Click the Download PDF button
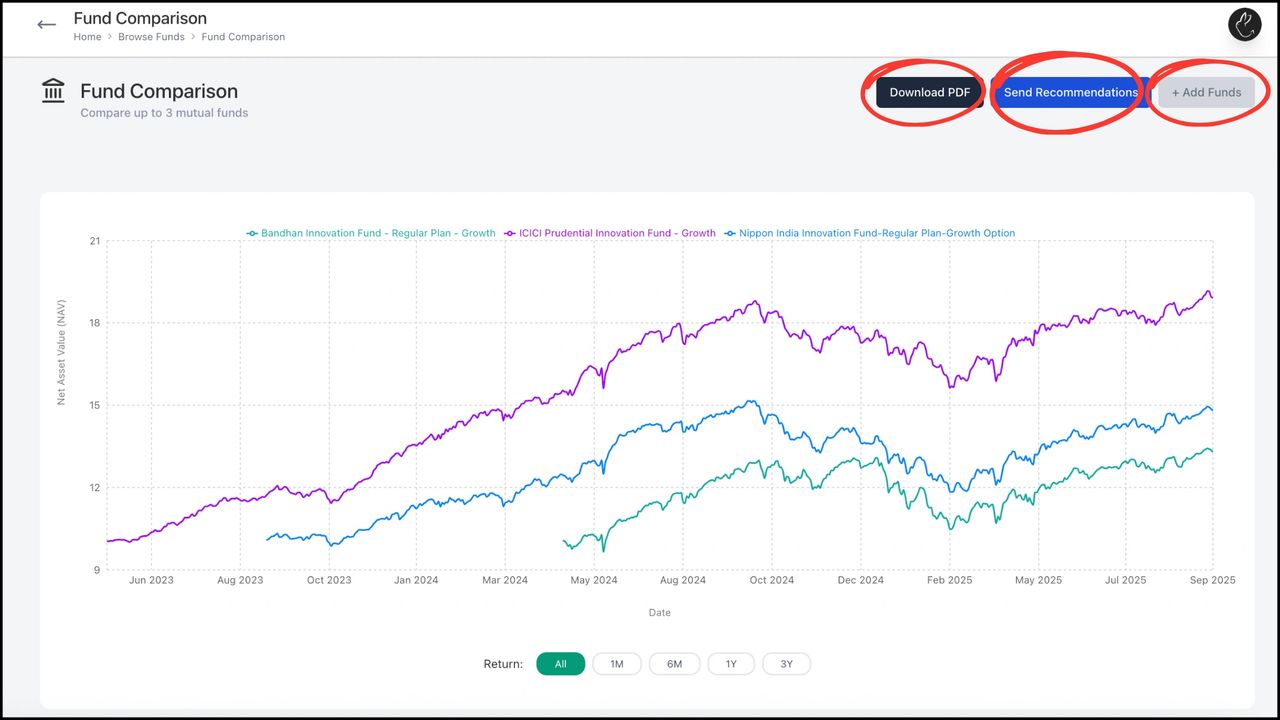Viewport: 1280px width, 720px height. click(928, 92)
